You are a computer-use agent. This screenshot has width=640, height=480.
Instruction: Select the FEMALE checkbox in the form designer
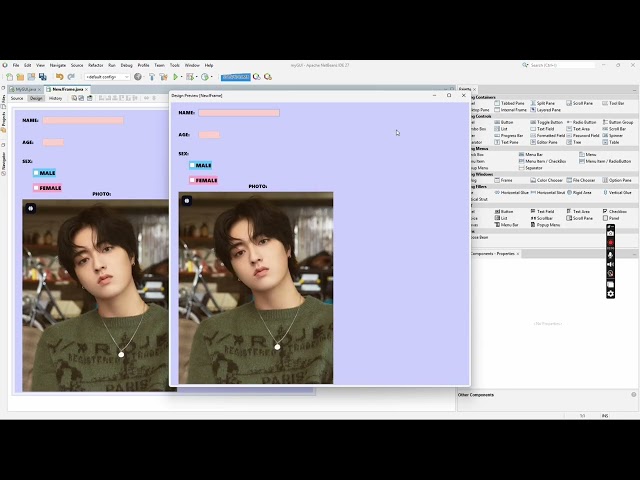pyautogui.click(x=47, y=188)
